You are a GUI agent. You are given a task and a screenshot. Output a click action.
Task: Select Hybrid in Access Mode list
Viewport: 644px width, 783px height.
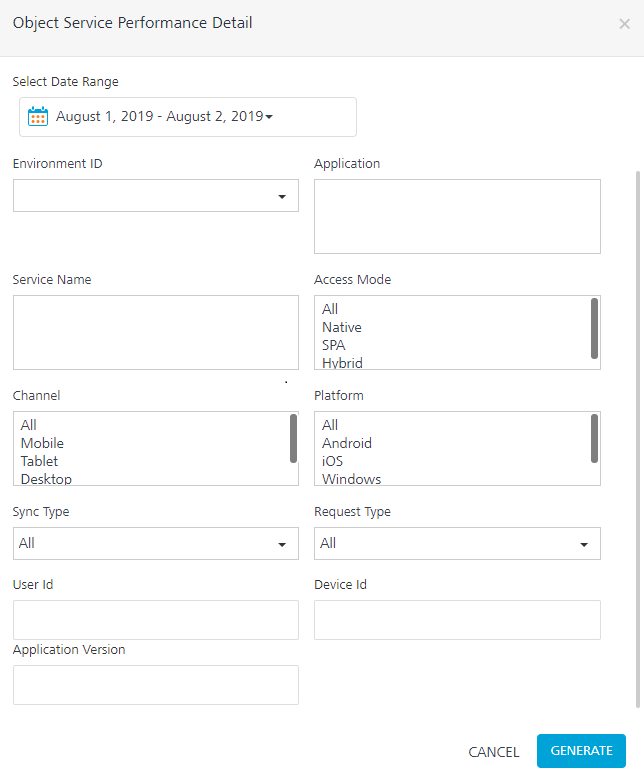[342, 363]
